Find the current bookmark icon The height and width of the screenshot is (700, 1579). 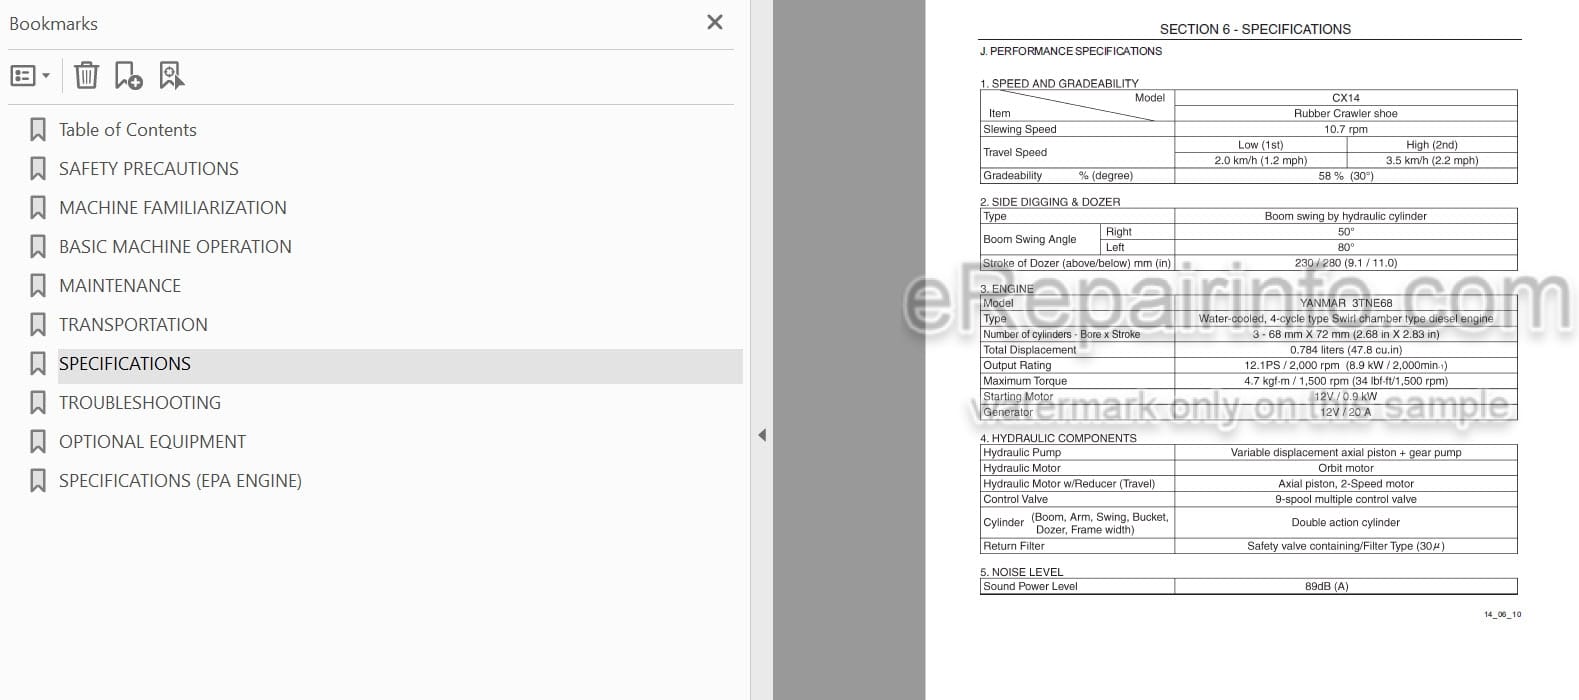(x=172, y=76)
